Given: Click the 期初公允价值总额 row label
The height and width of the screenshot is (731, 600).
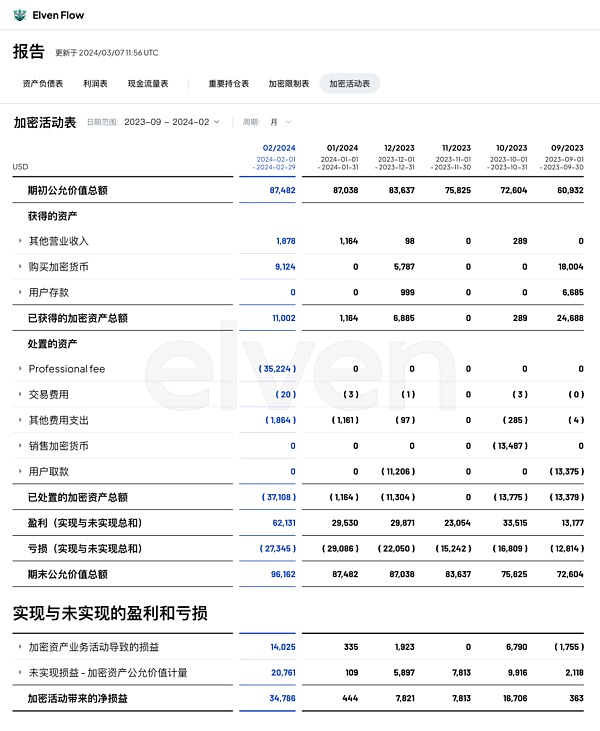Looking at the screenshot, I should [68, 190].
